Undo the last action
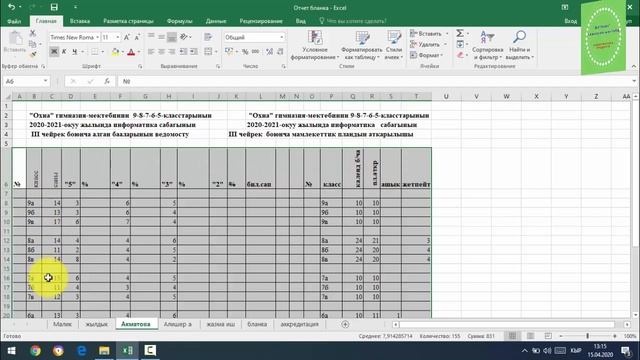 coord(12,7)
